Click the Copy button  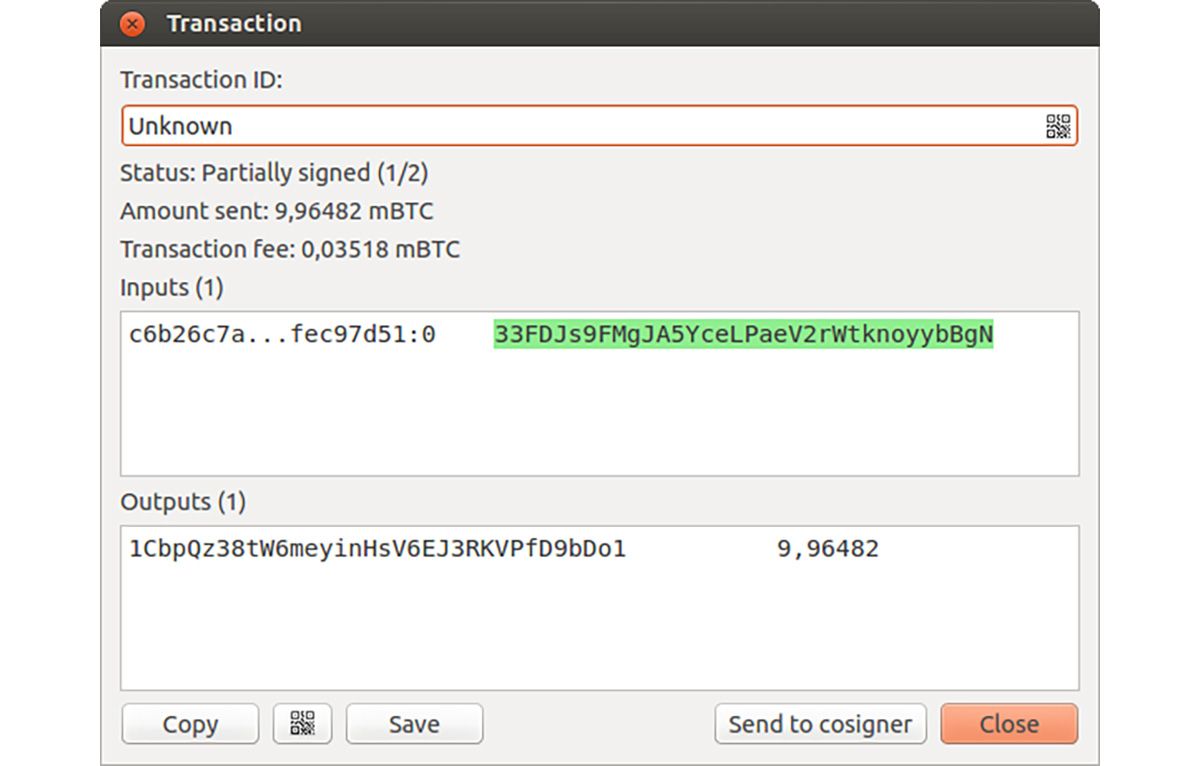click(x=190, y=723)
